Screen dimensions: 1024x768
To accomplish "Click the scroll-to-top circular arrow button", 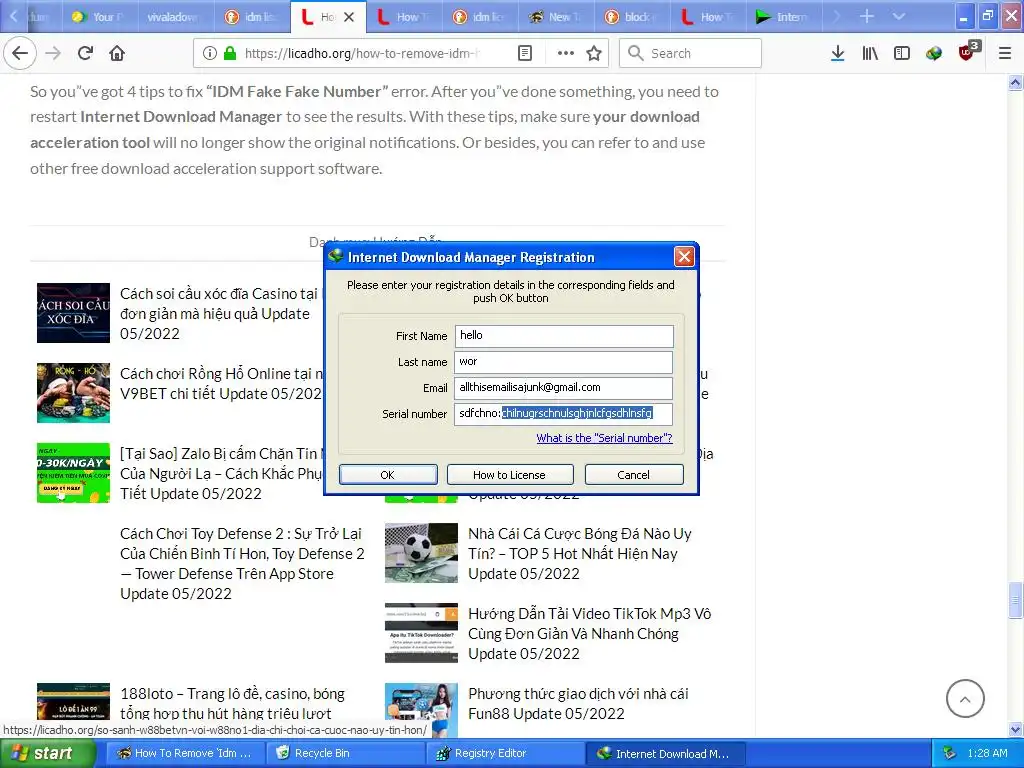I will tap(965, 699).
